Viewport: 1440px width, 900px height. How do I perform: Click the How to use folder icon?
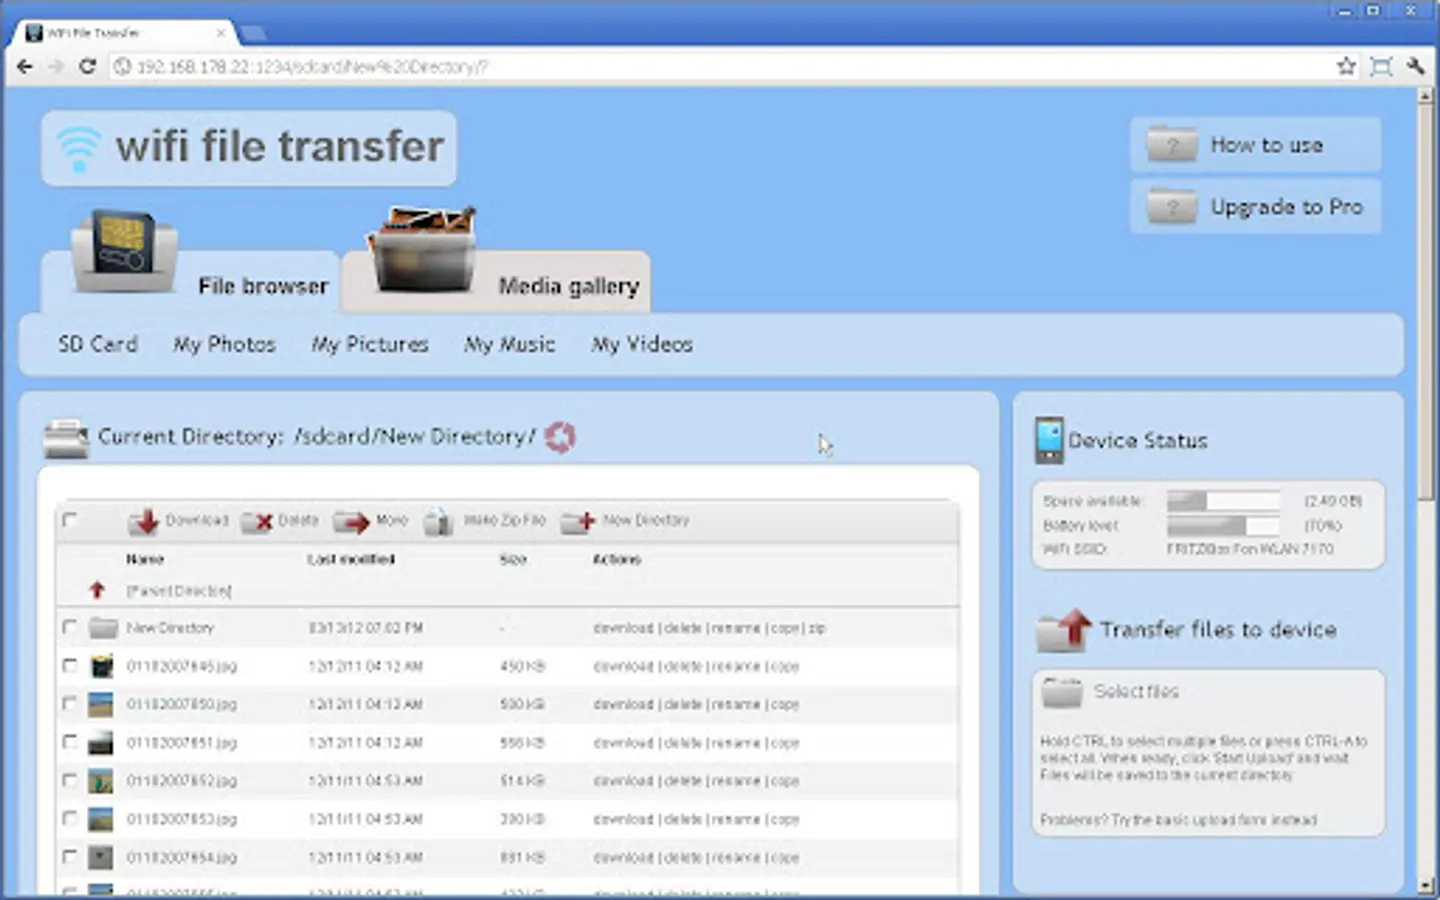pos(1172,145)
